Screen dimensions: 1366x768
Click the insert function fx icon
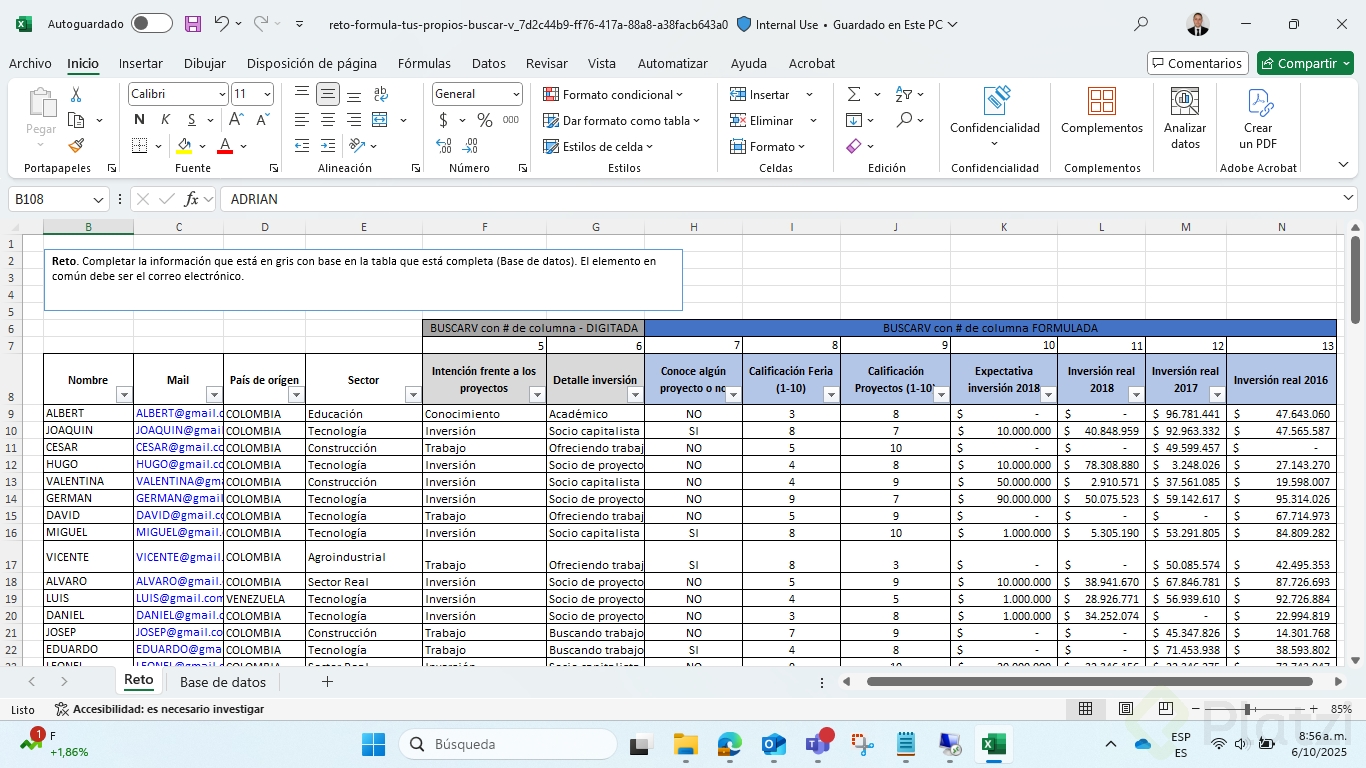(191, 199)
